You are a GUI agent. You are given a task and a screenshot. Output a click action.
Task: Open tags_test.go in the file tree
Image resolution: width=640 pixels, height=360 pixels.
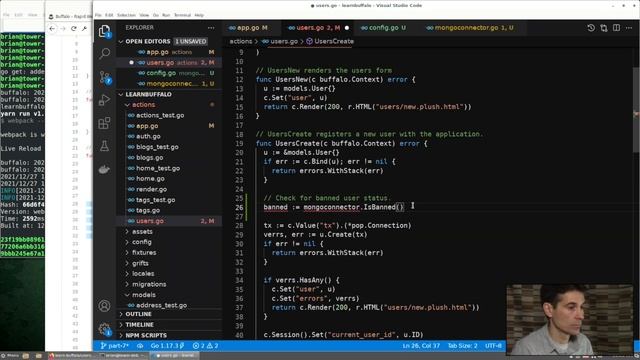[x=156, y=200]
